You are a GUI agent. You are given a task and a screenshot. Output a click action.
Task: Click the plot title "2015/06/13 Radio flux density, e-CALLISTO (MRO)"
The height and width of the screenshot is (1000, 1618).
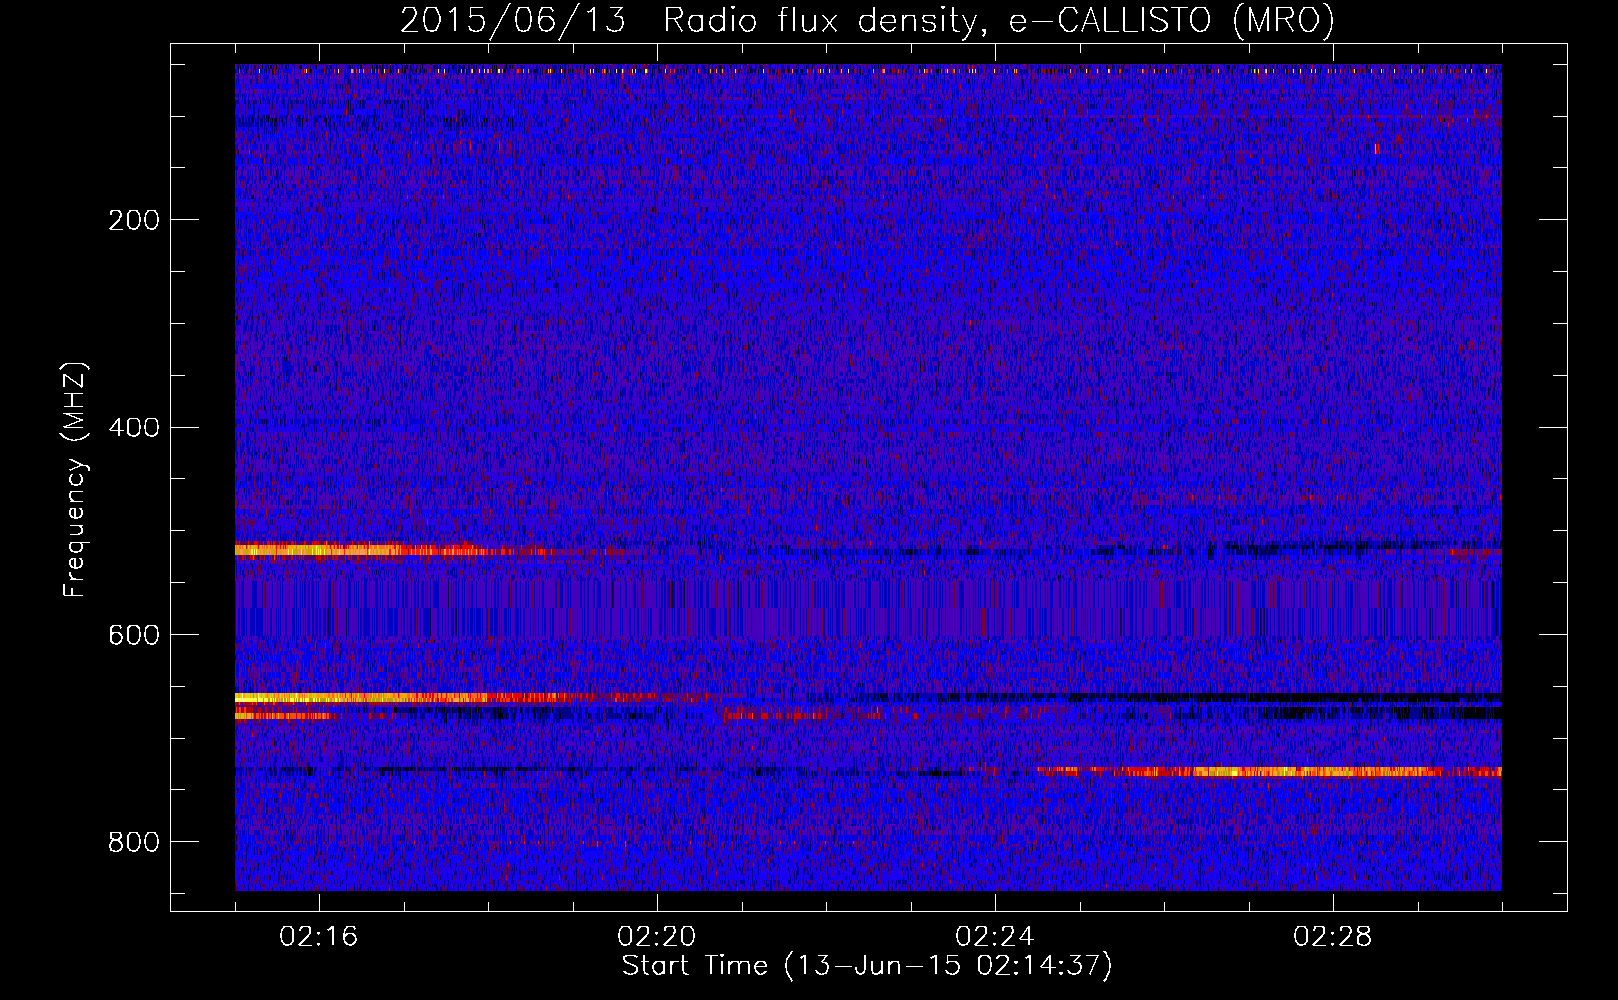867,21
